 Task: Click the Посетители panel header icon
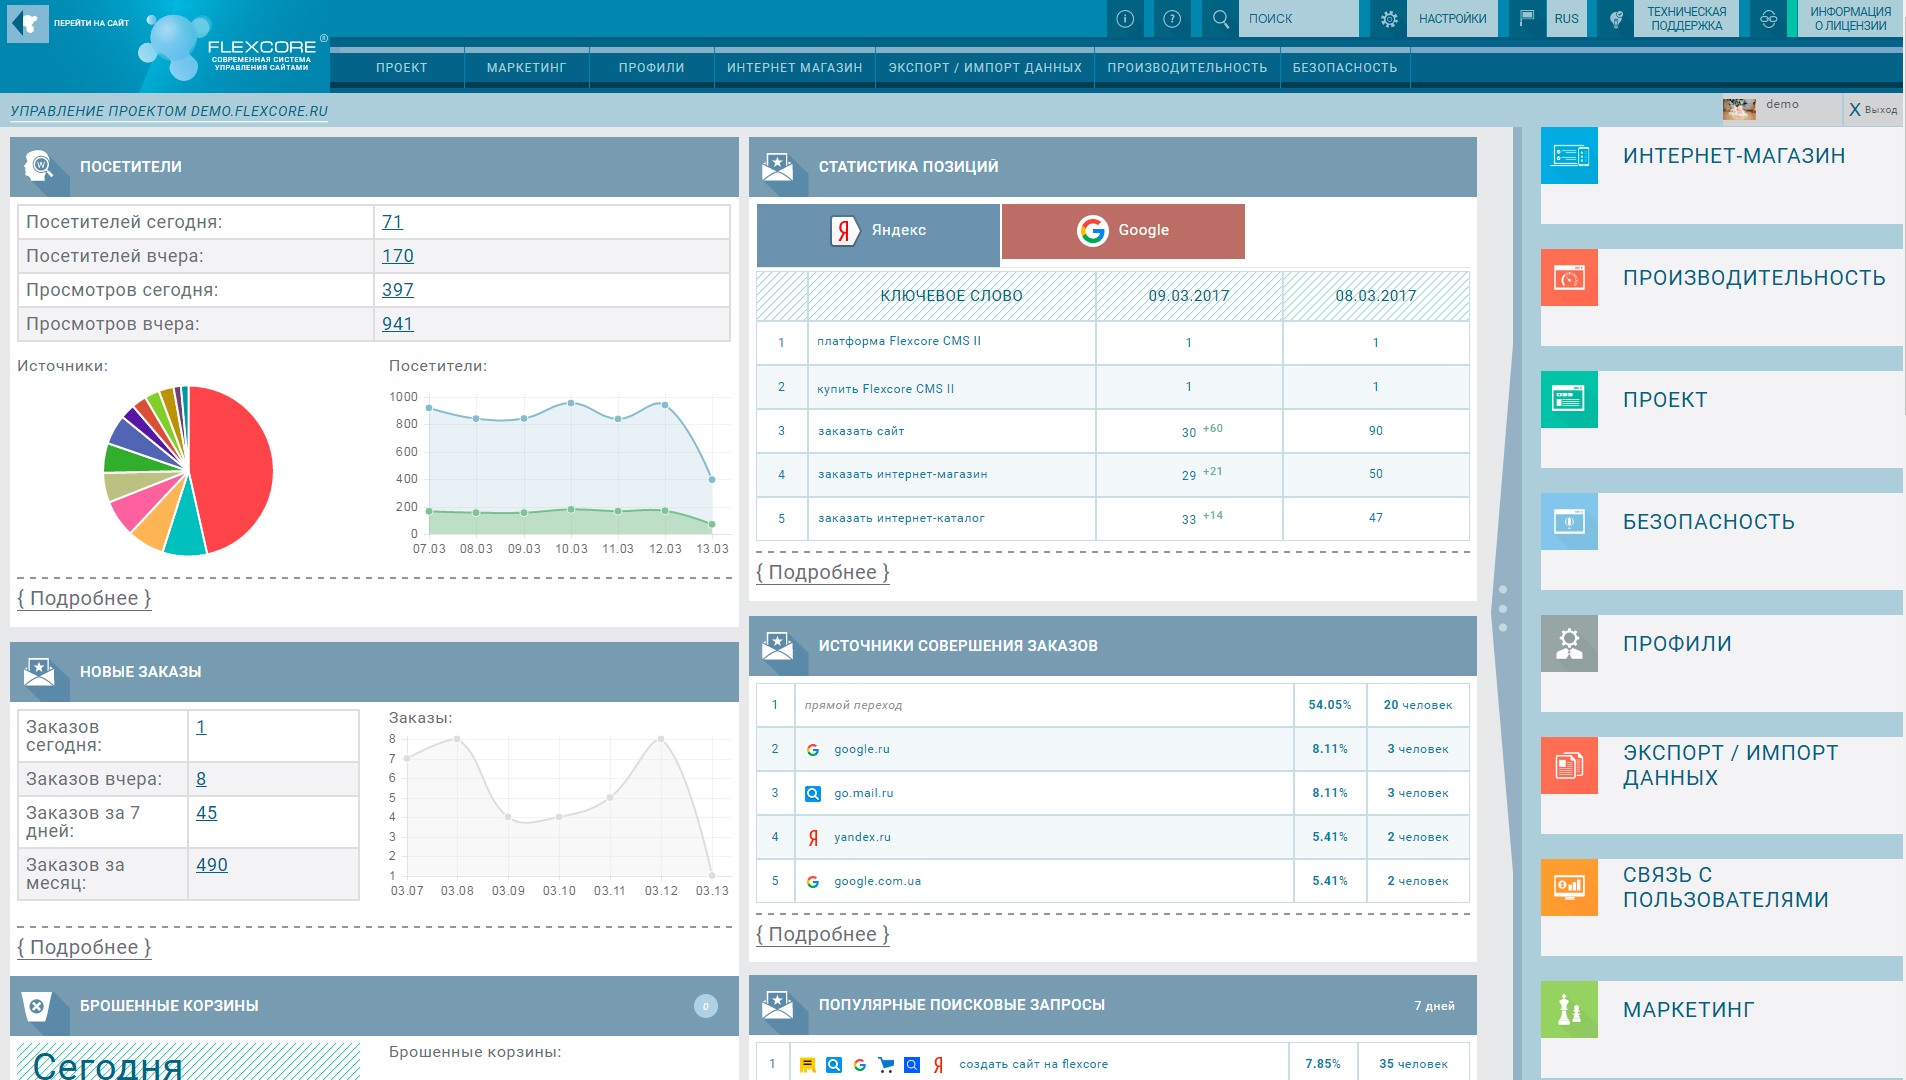[39, 166]
